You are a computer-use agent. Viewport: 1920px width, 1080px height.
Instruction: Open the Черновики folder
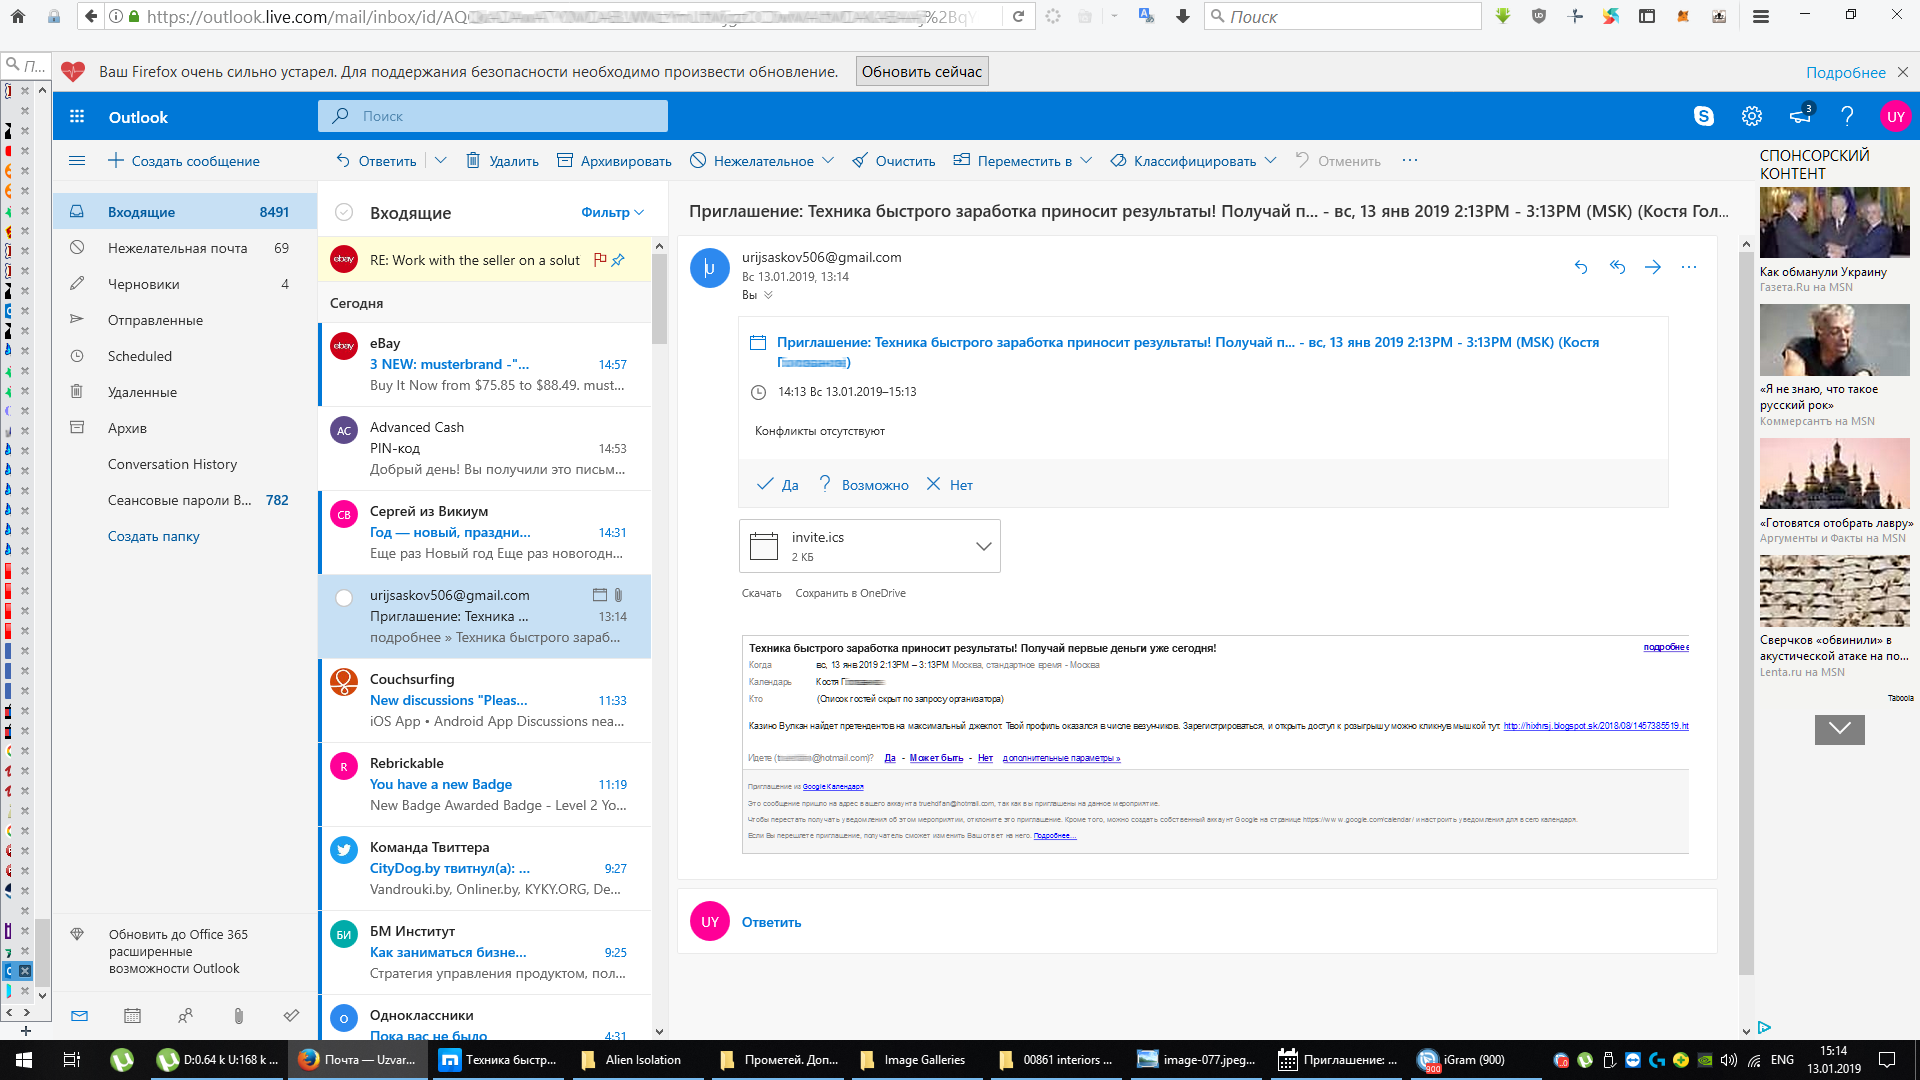[144, 284]
